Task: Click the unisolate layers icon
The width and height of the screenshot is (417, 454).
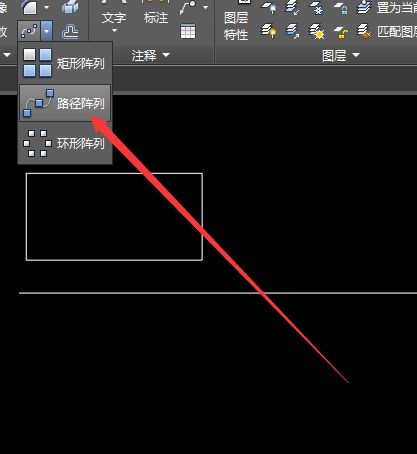Action: pos(293,31)
